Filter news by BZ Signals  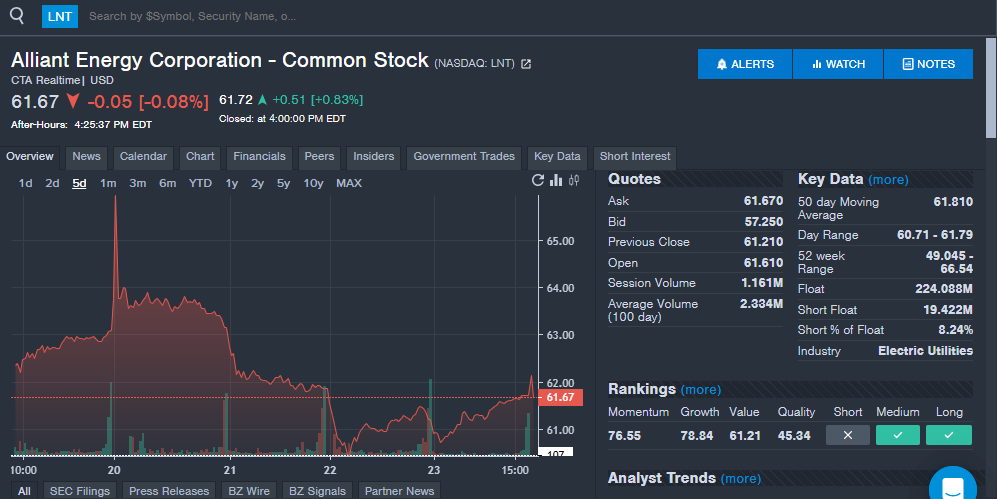[x=317, y=491]
